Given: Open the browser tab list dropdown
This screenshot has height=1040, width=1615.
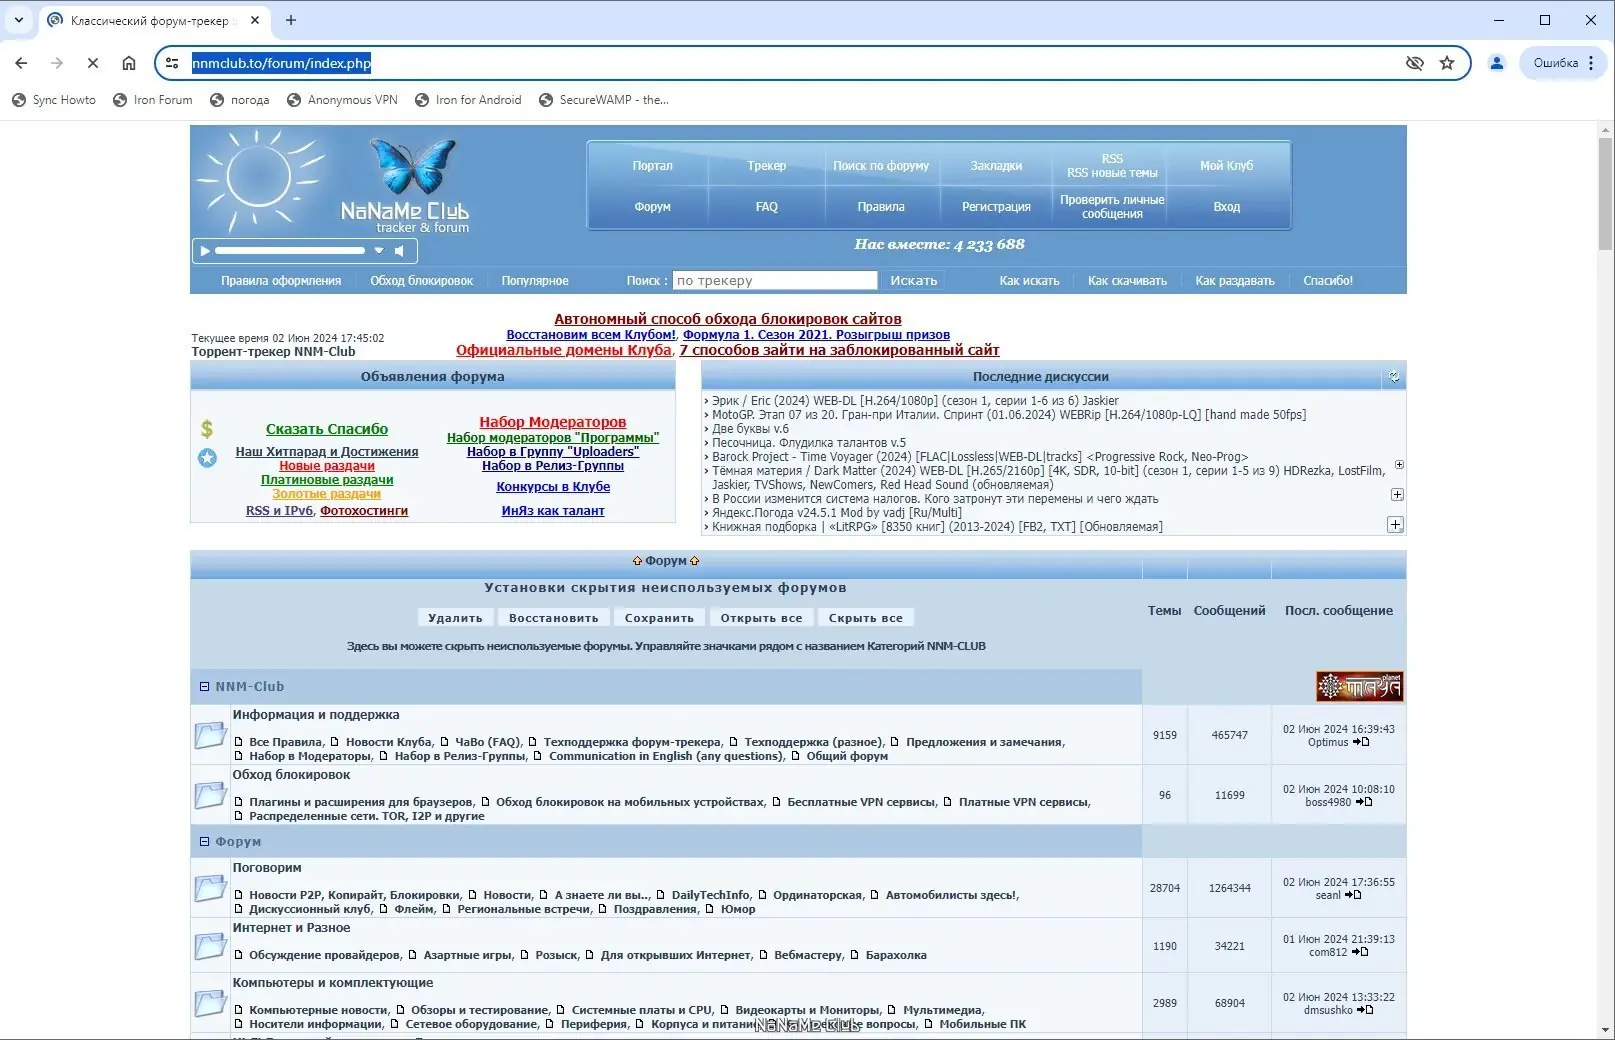Looking at the screenshot, I should pos(18,20).
